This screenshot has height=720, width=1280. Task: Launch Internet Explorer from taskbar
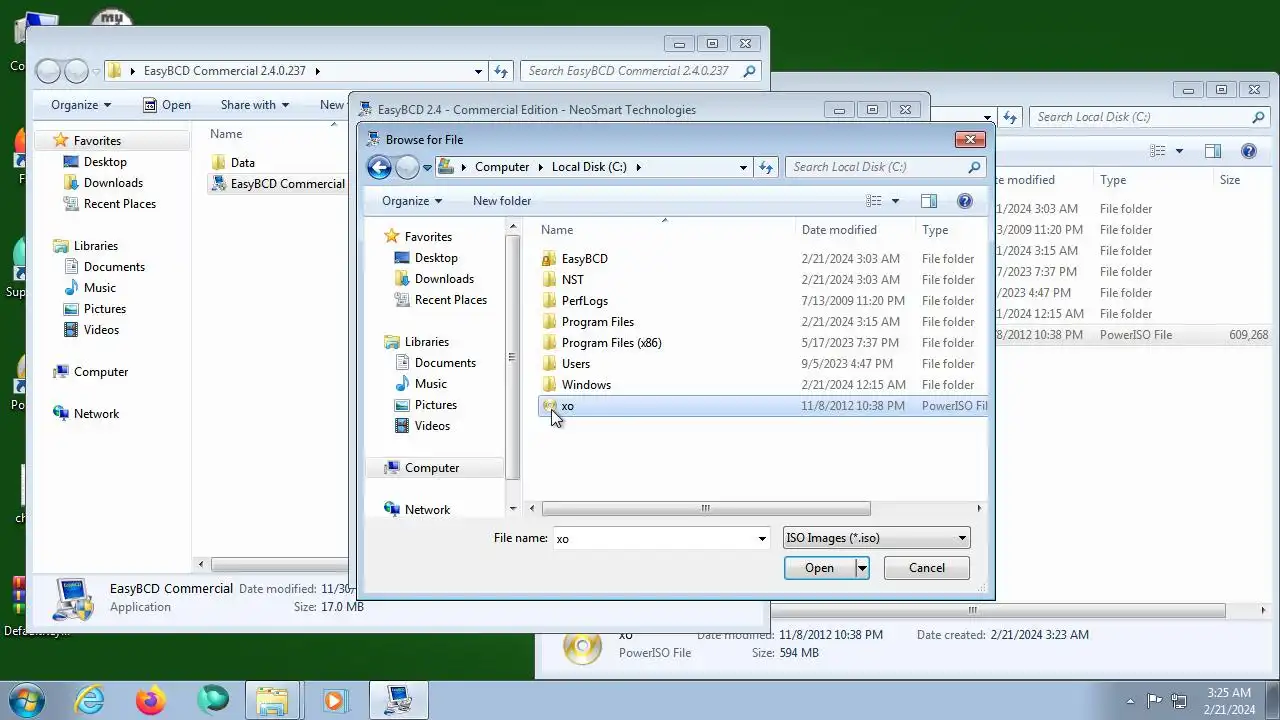coord(90,699)
